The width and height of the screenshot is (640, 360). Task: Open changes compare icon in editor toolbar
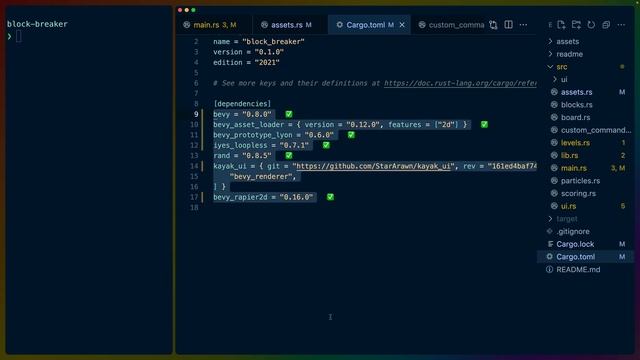493,25
